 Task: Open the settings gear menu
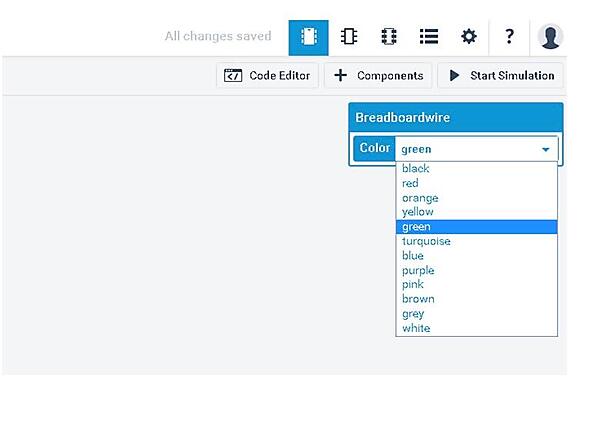click(469, 37)
